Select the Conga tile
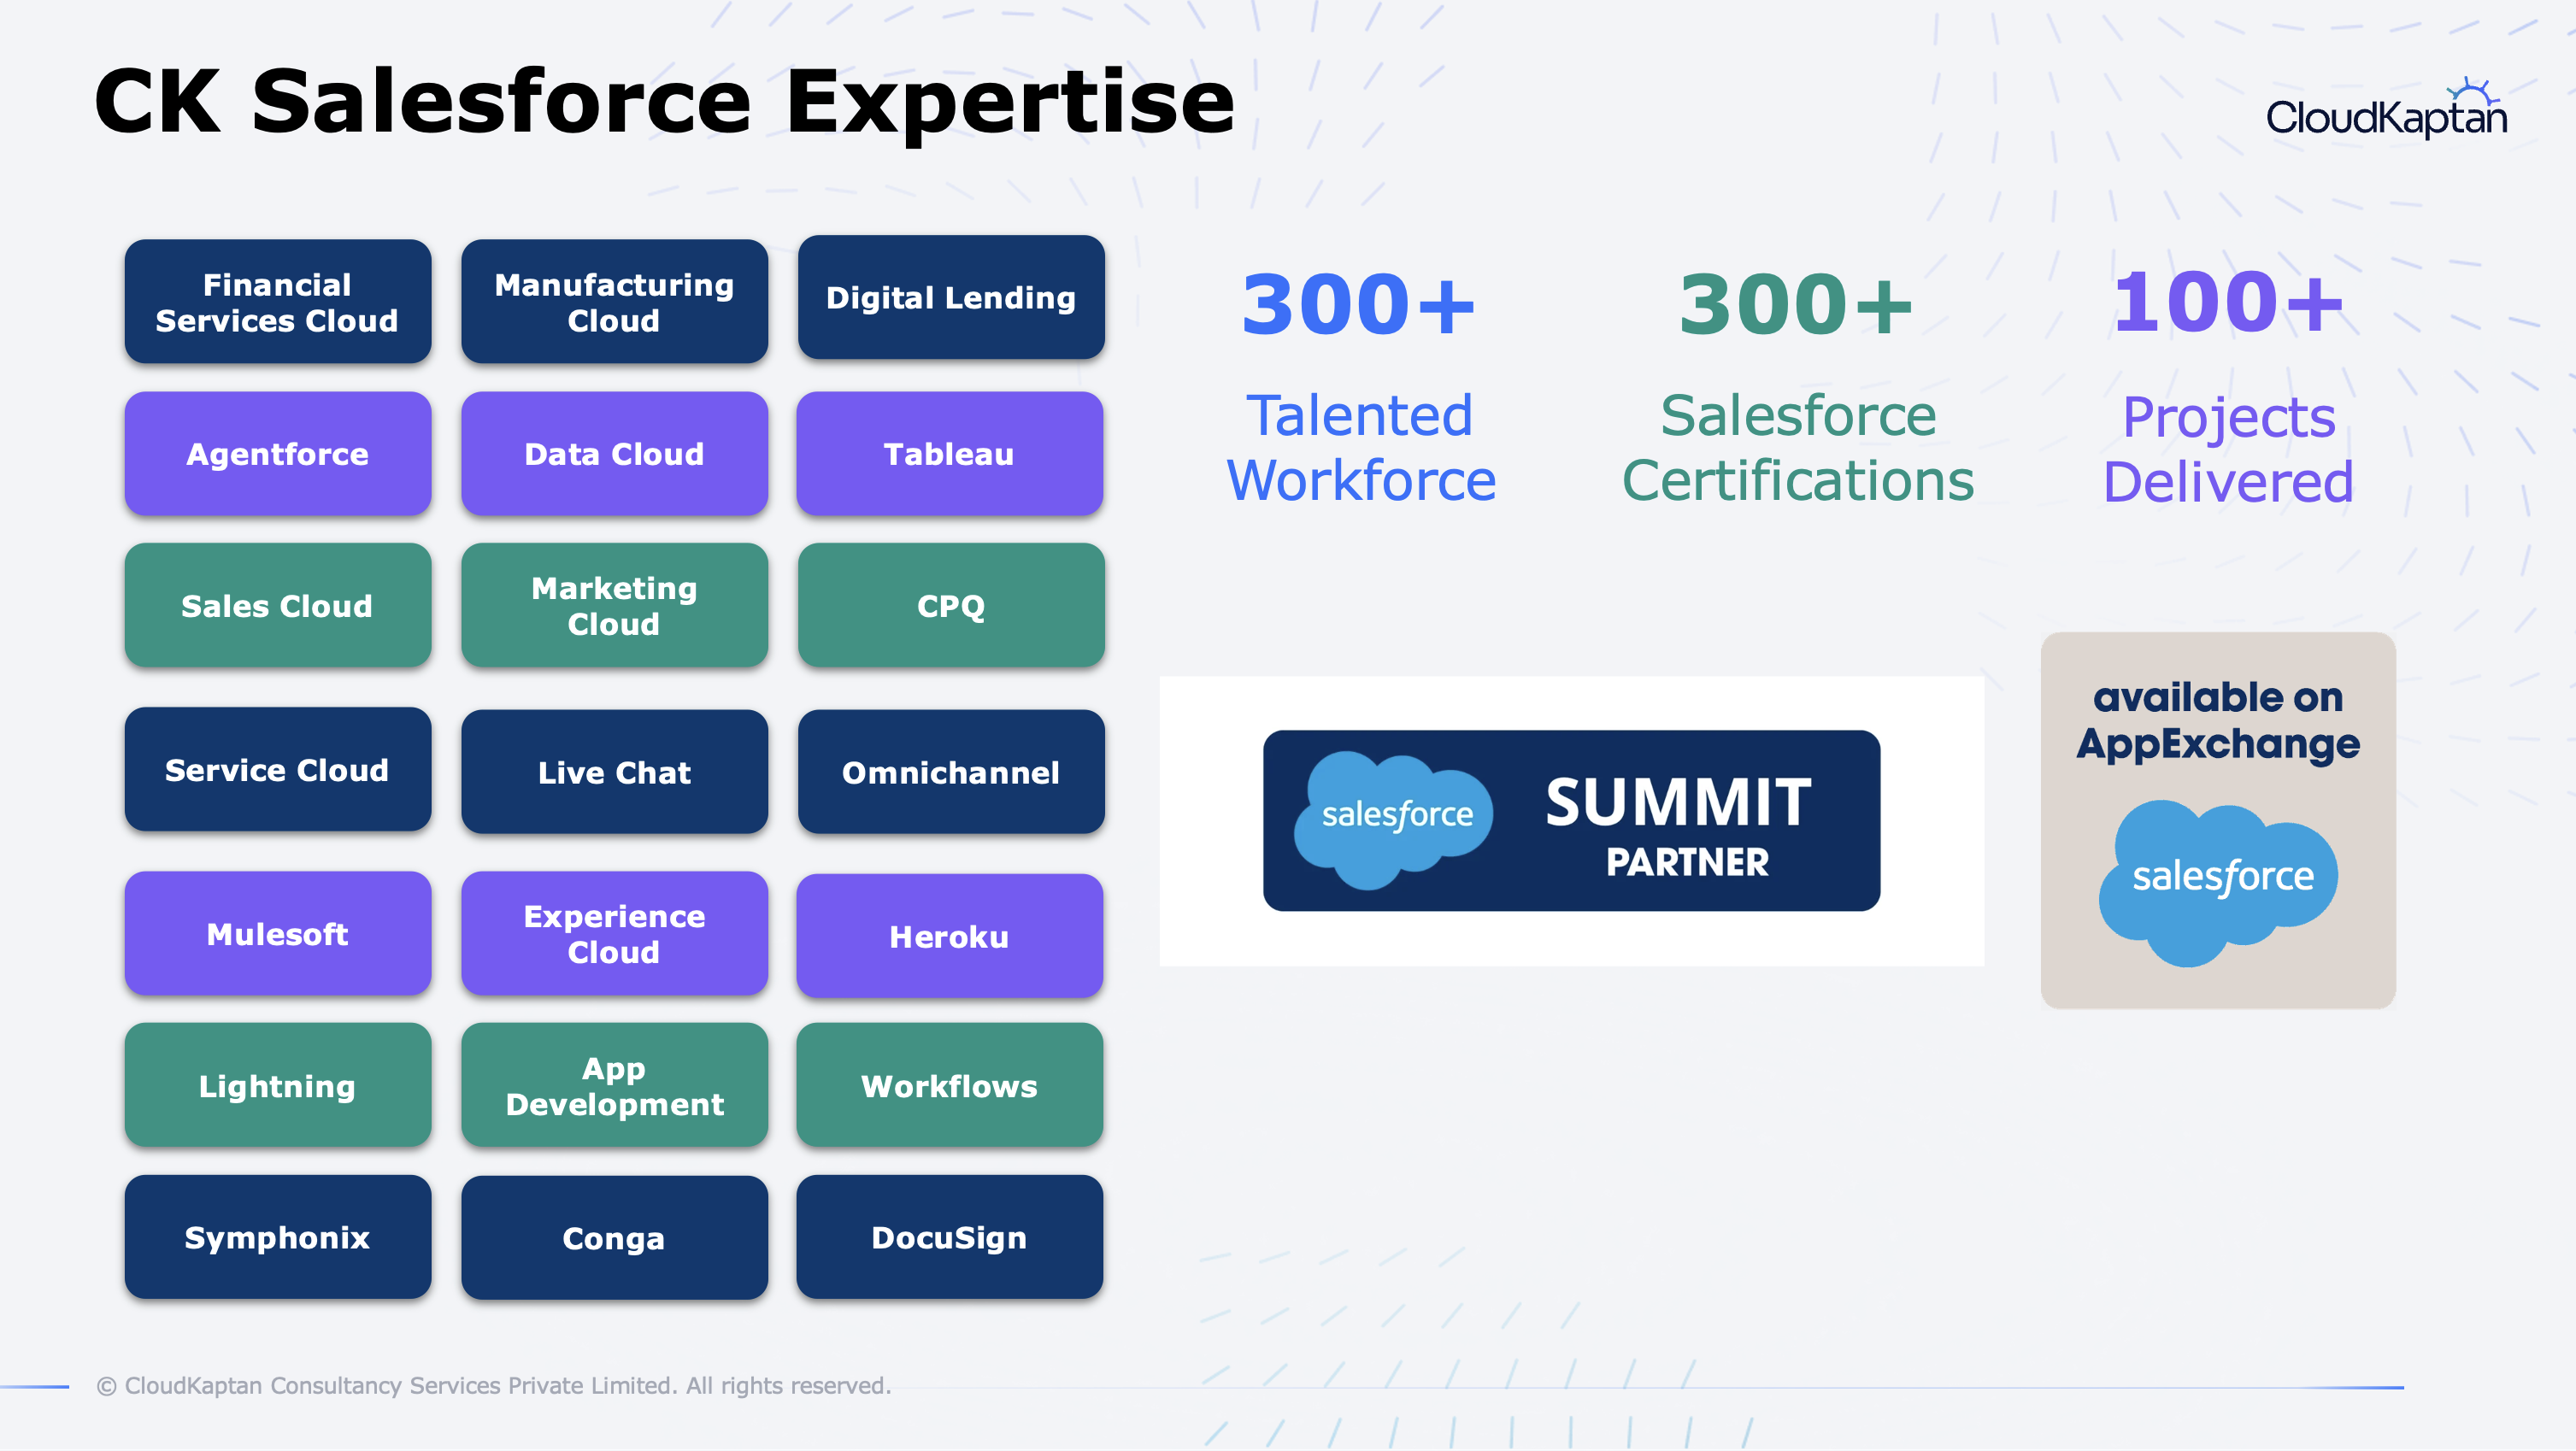This screenshot has width=2576, height=1451. point(614,1238)
